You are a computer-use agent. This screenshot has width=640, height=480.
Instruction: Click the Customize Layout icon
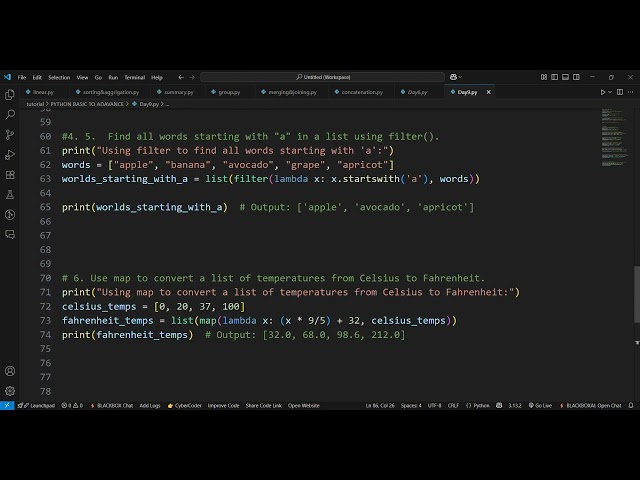click(x=544, y=77)
